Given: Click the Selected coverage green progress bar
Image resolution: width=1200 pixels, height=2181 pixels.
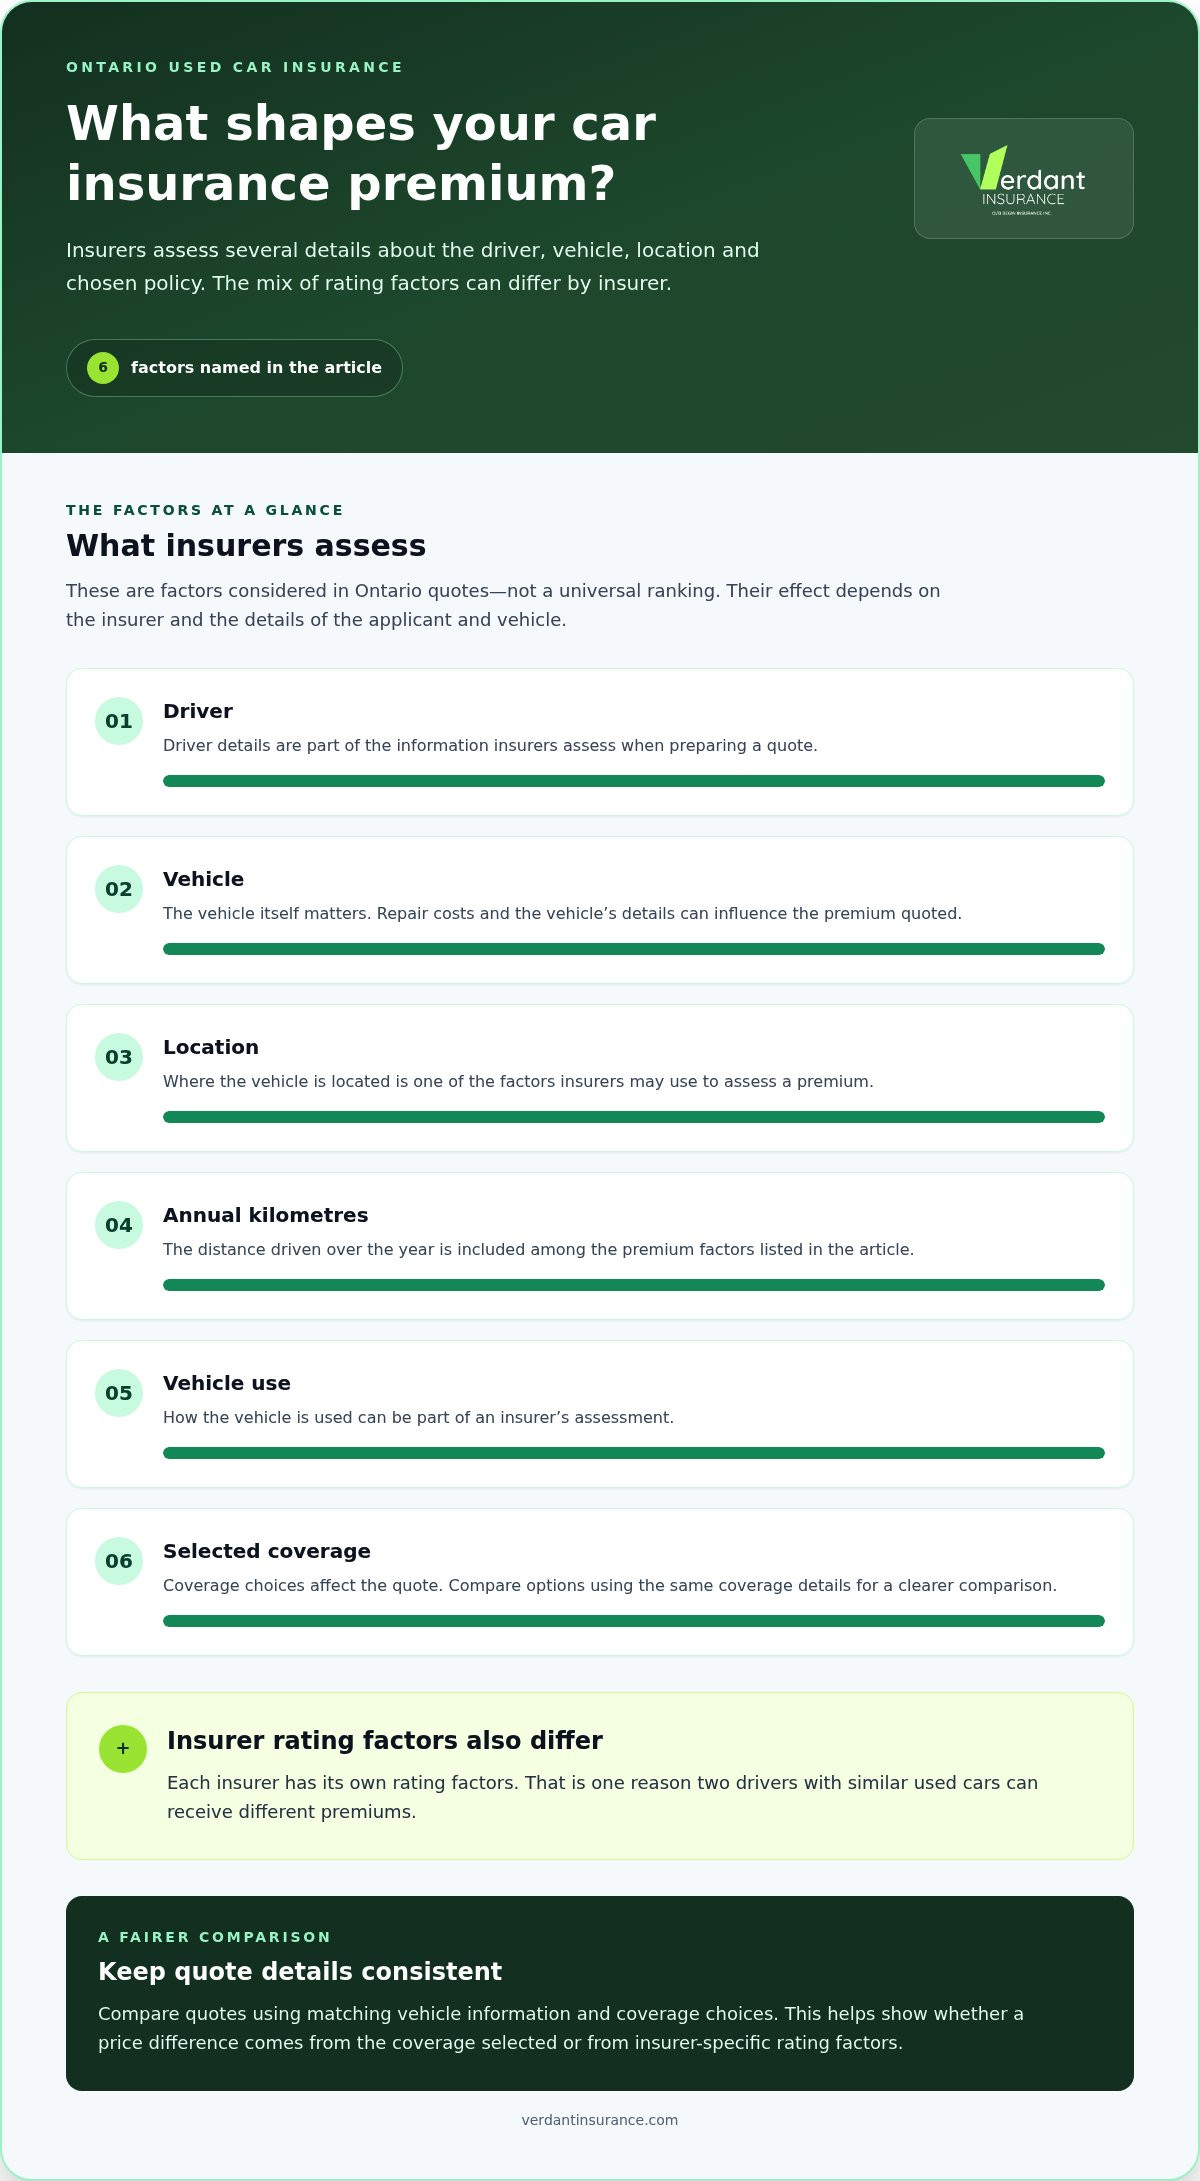Looking at the screenshot, I should tap(634, 1621).
